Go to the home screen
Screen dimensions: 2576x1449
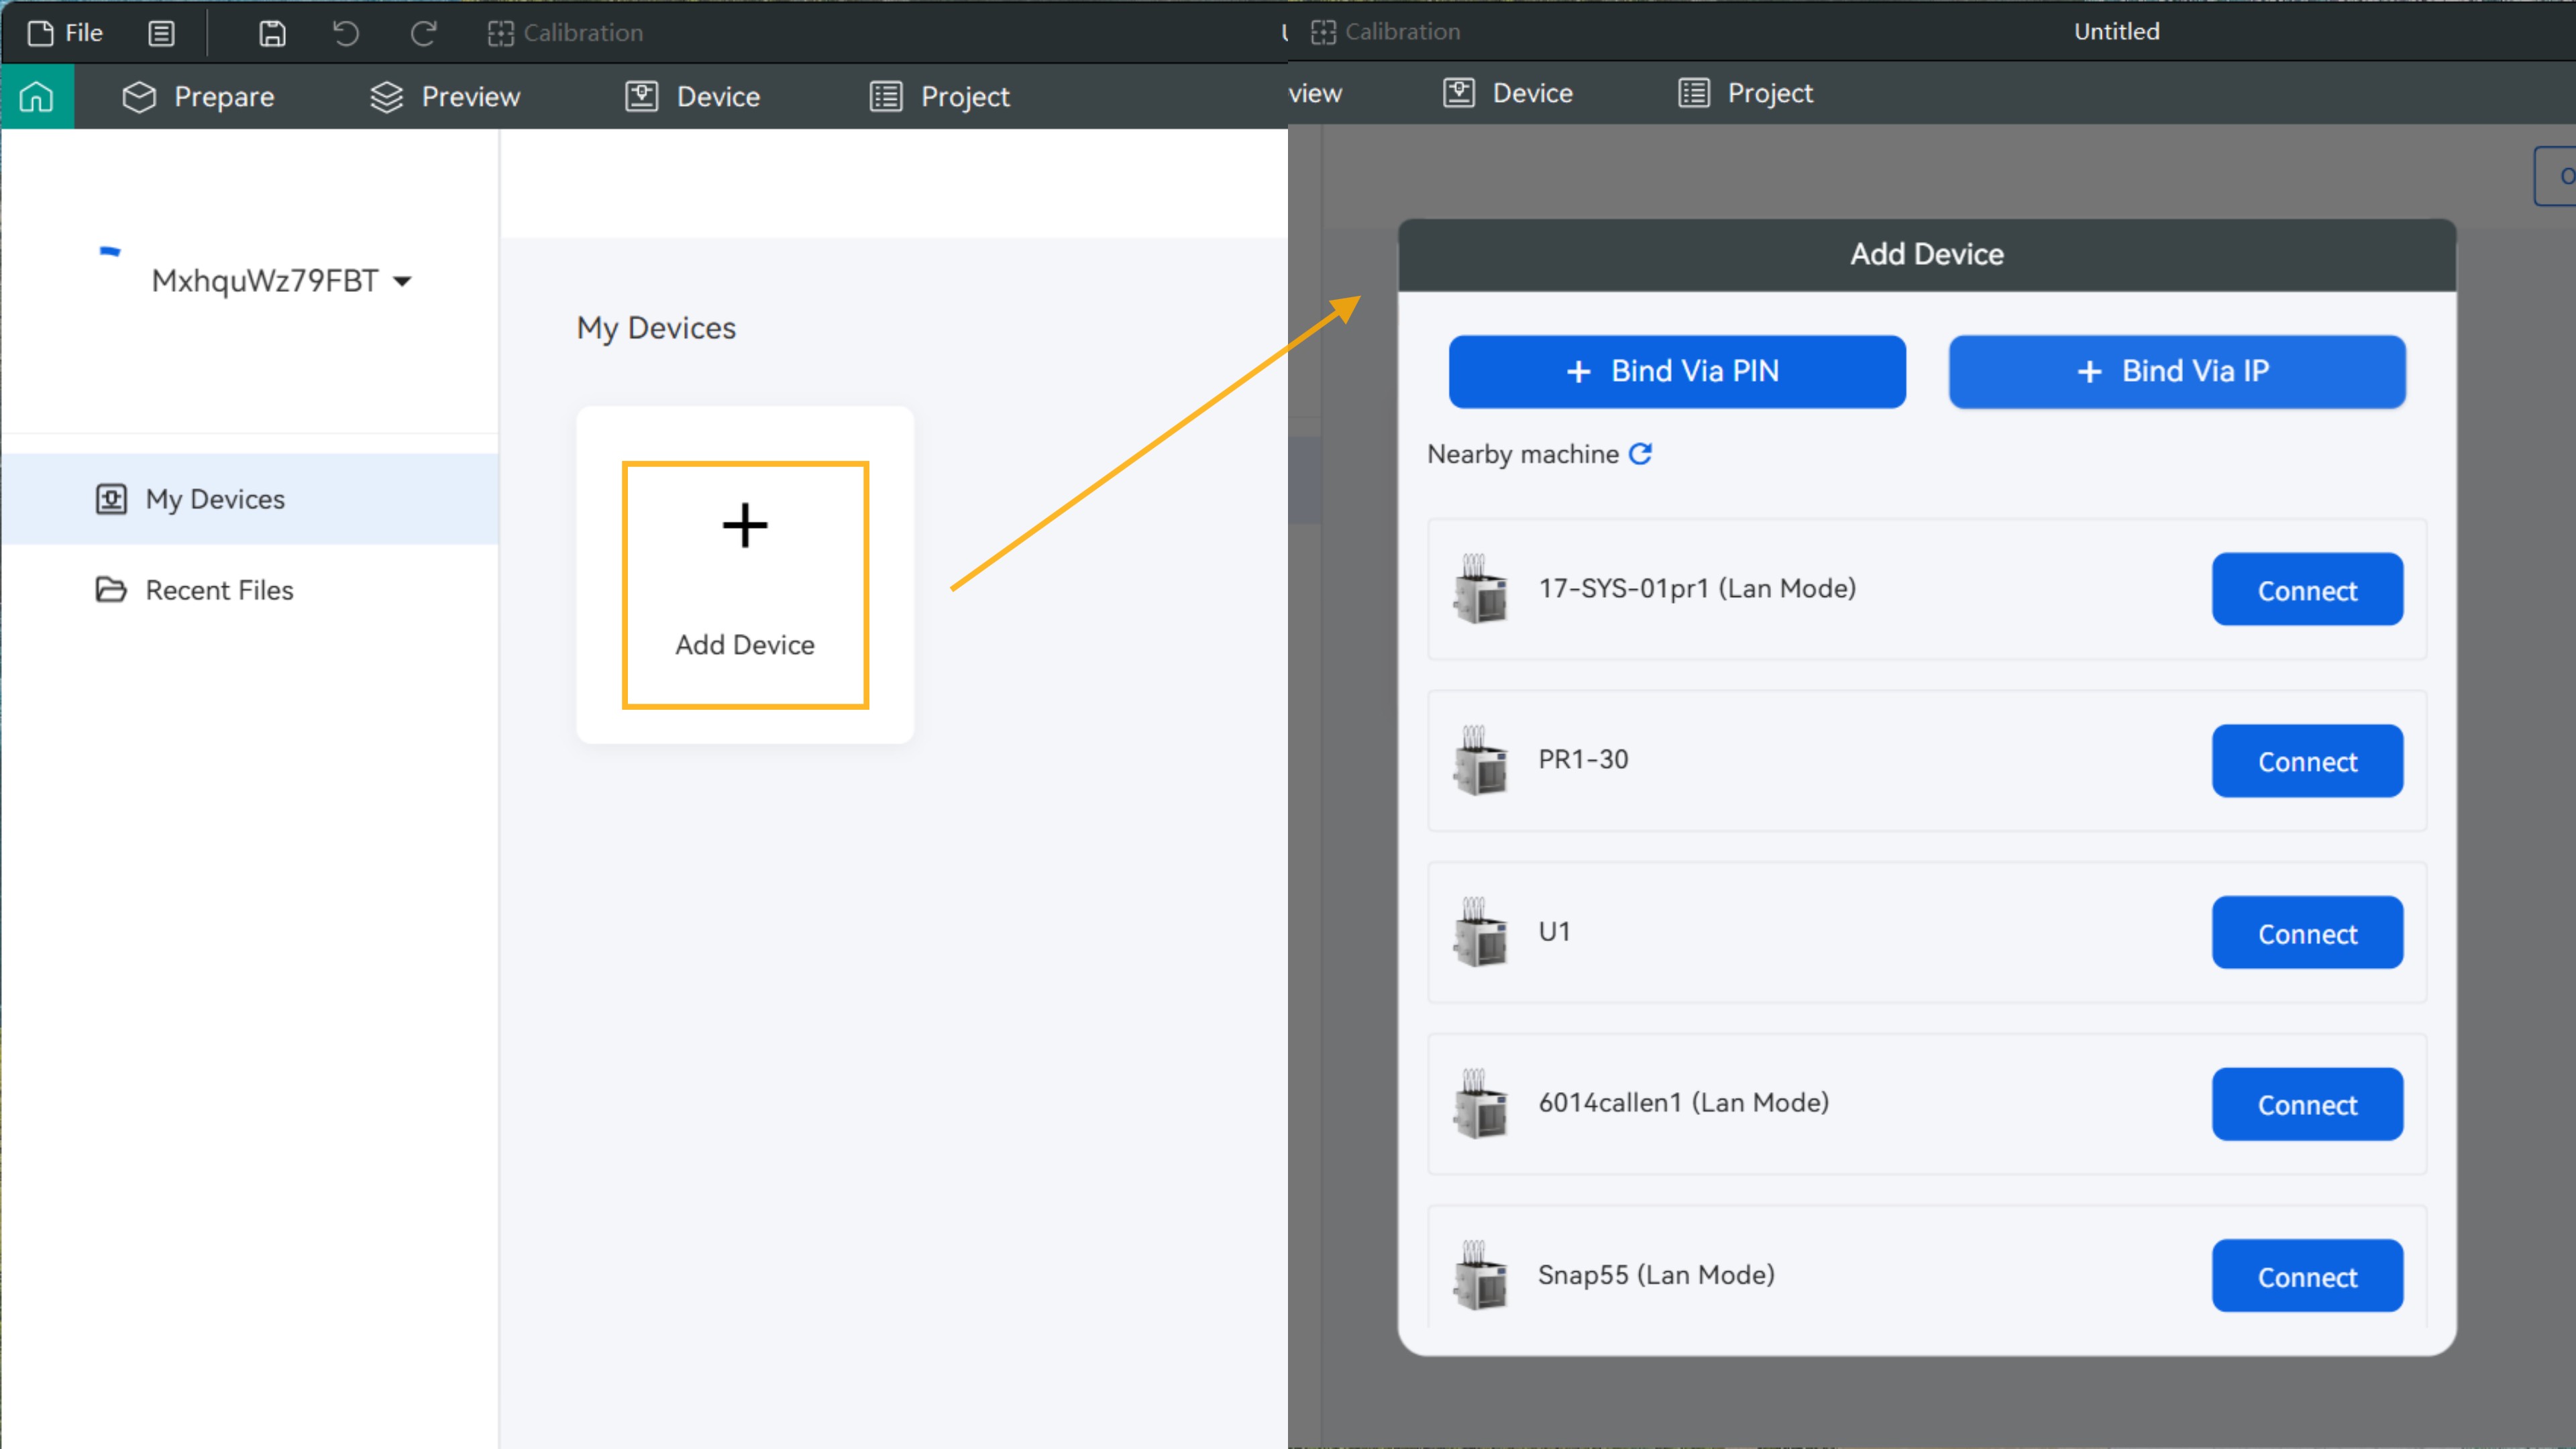coord(37,96)
